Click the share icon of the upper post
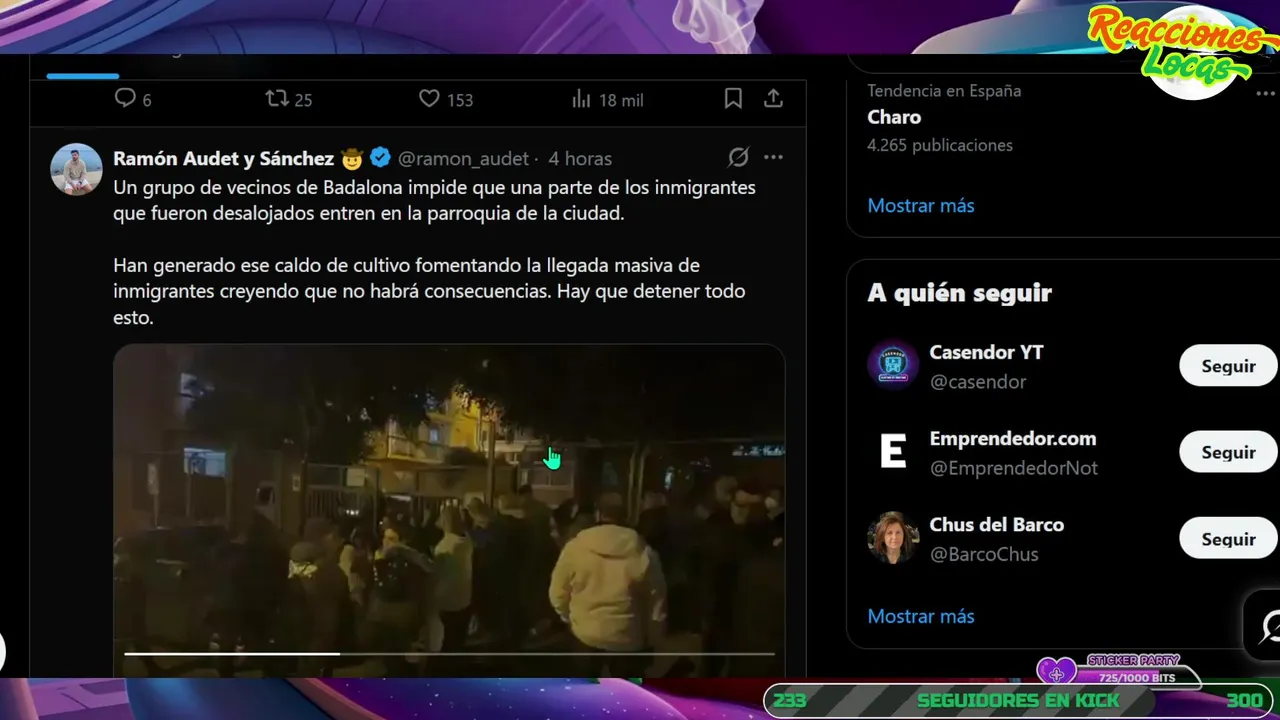Viewport: 1280px width, 720px height. click(x=773, y=98)
